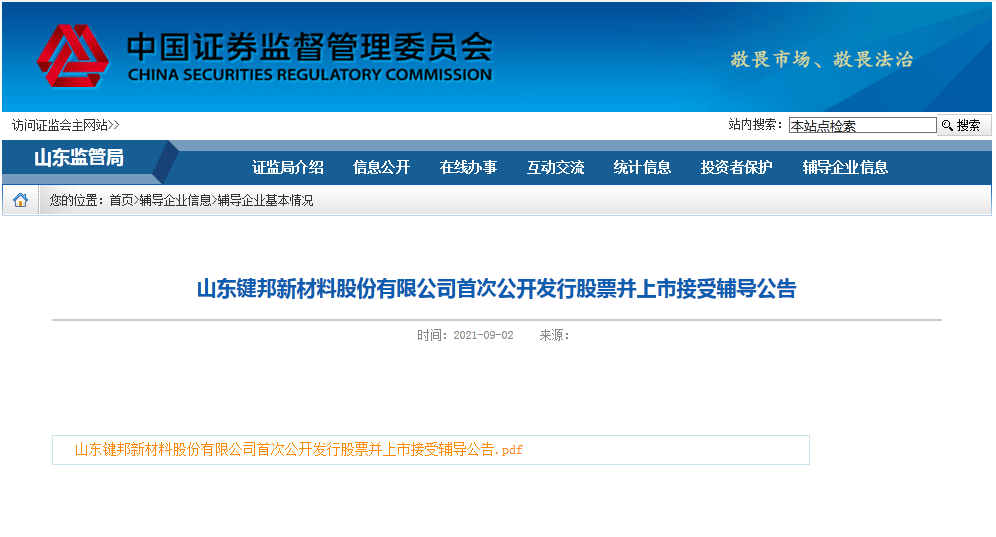Click the red CSRC logo emblem
The width and height of the screenshot is (996, 537).
(72, 57)
